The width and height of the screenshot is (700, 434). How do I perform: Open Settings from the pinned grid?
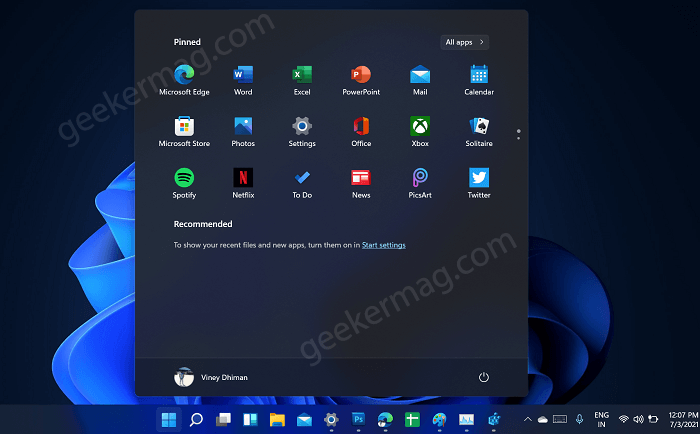tap(302, 132)
